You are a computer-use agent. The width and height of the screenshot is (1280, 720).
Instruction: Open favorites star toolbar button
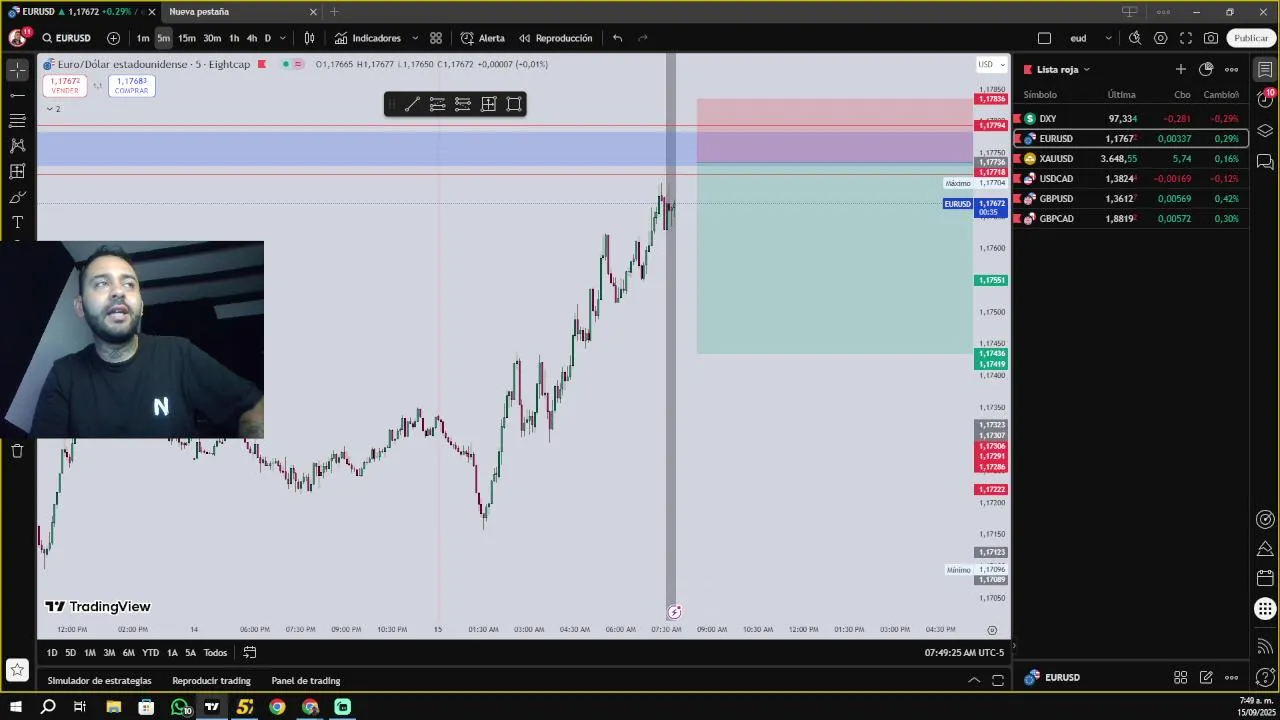pos(17,669)
